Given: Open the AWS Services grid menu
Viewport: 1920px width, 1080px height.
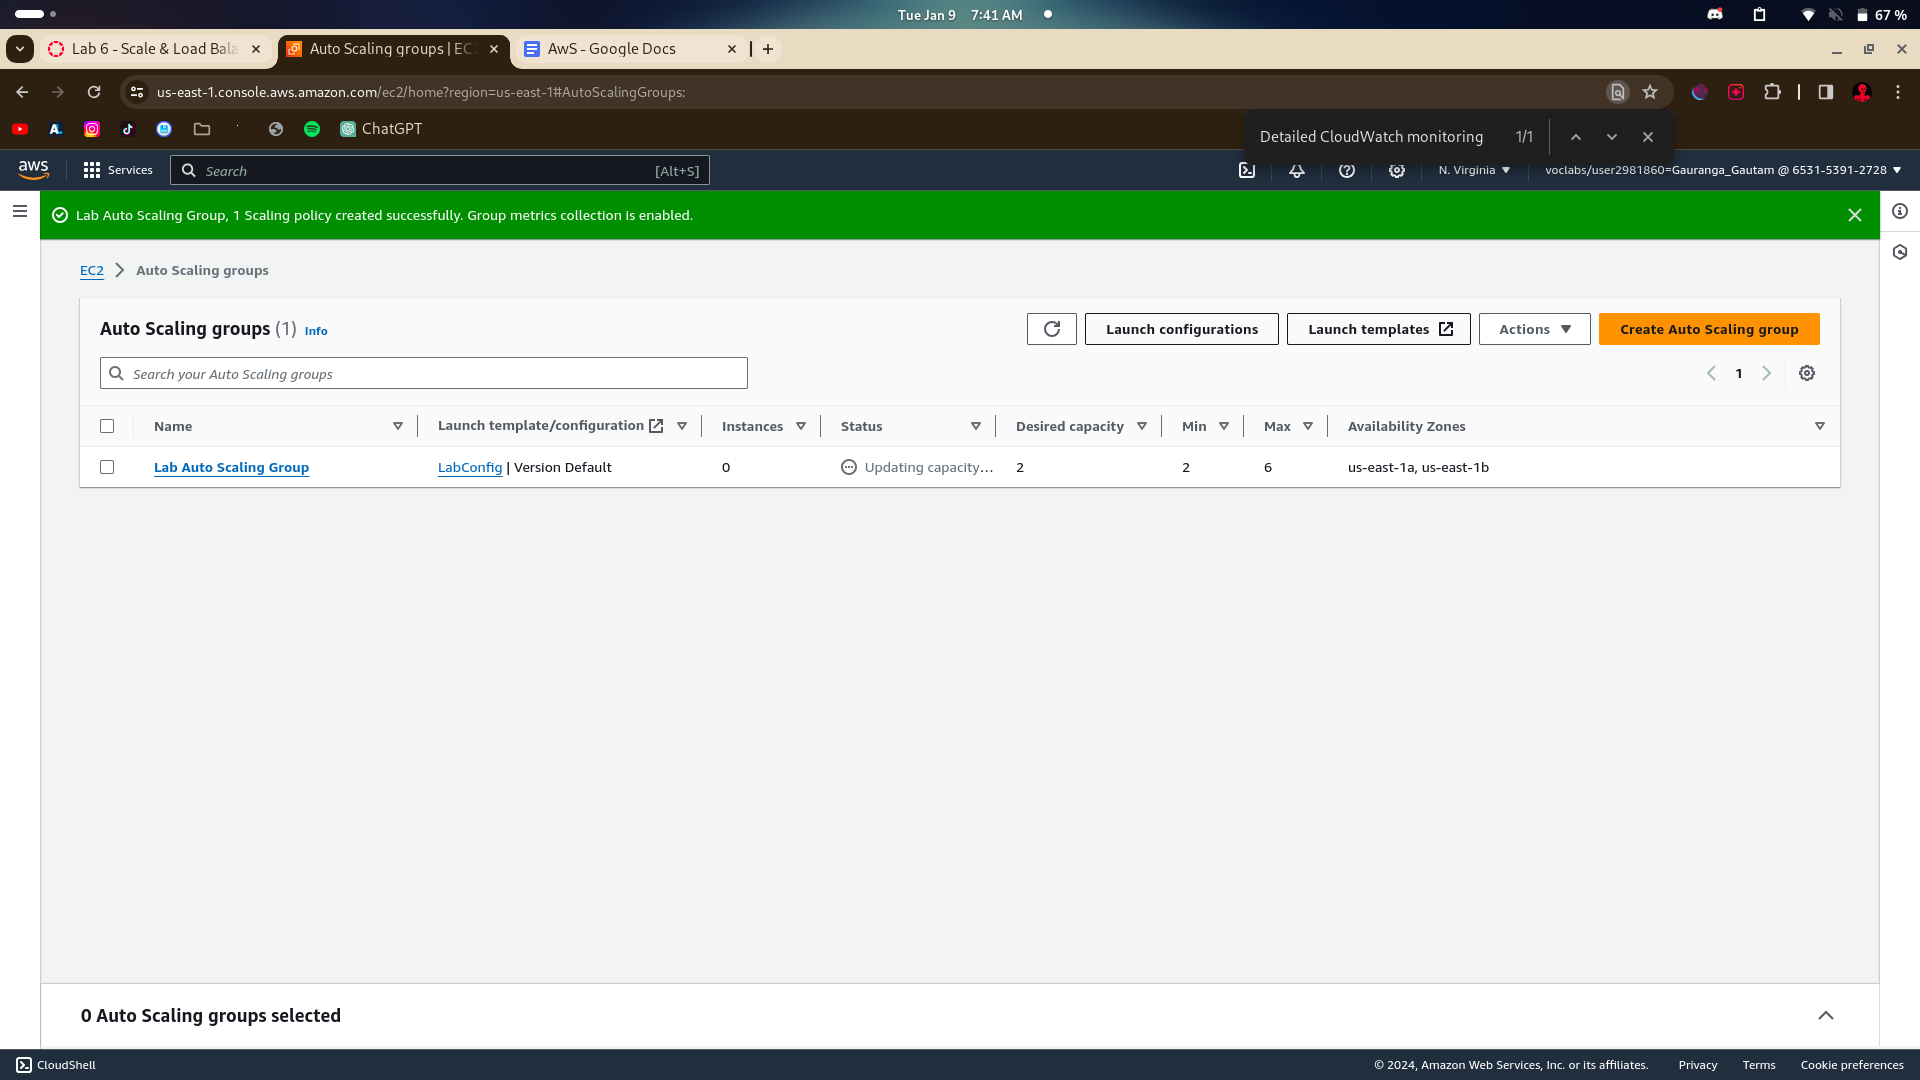Looking at the screenshot, I should 118,171.
